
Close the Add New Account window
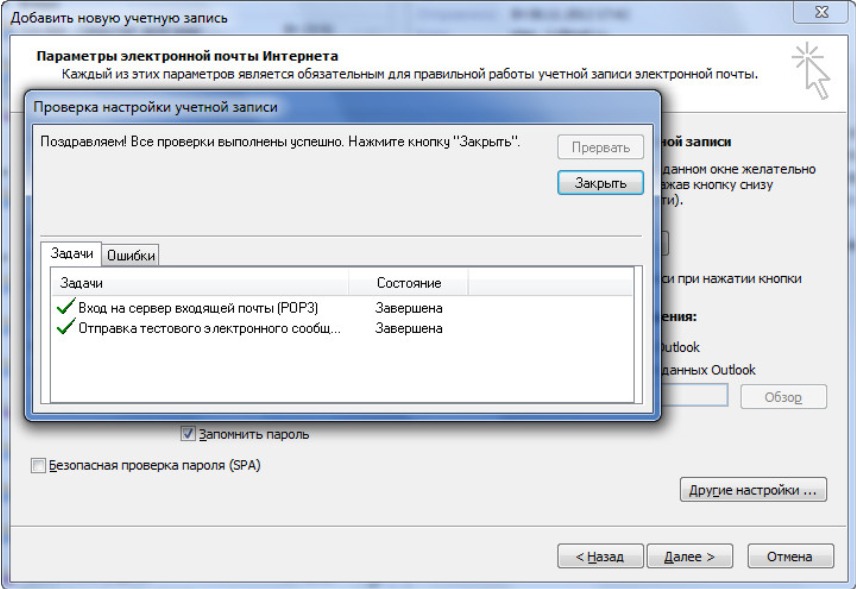pos(821,11)
